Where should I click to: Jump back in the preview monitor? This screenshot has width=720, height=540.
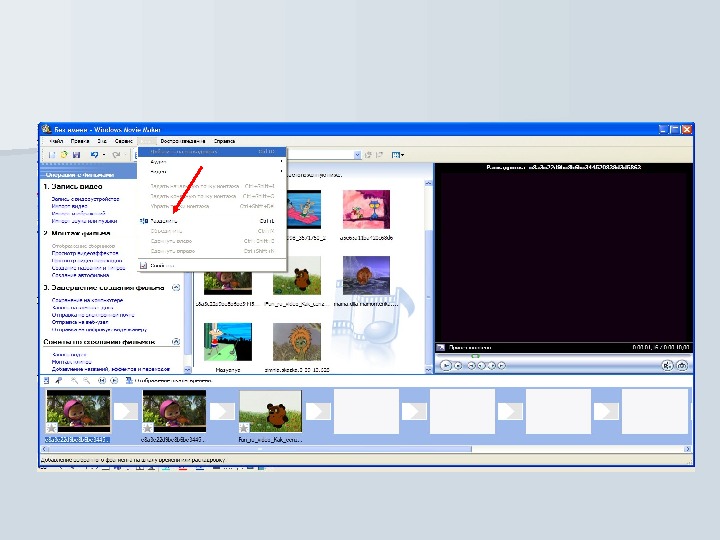point(471,366)
